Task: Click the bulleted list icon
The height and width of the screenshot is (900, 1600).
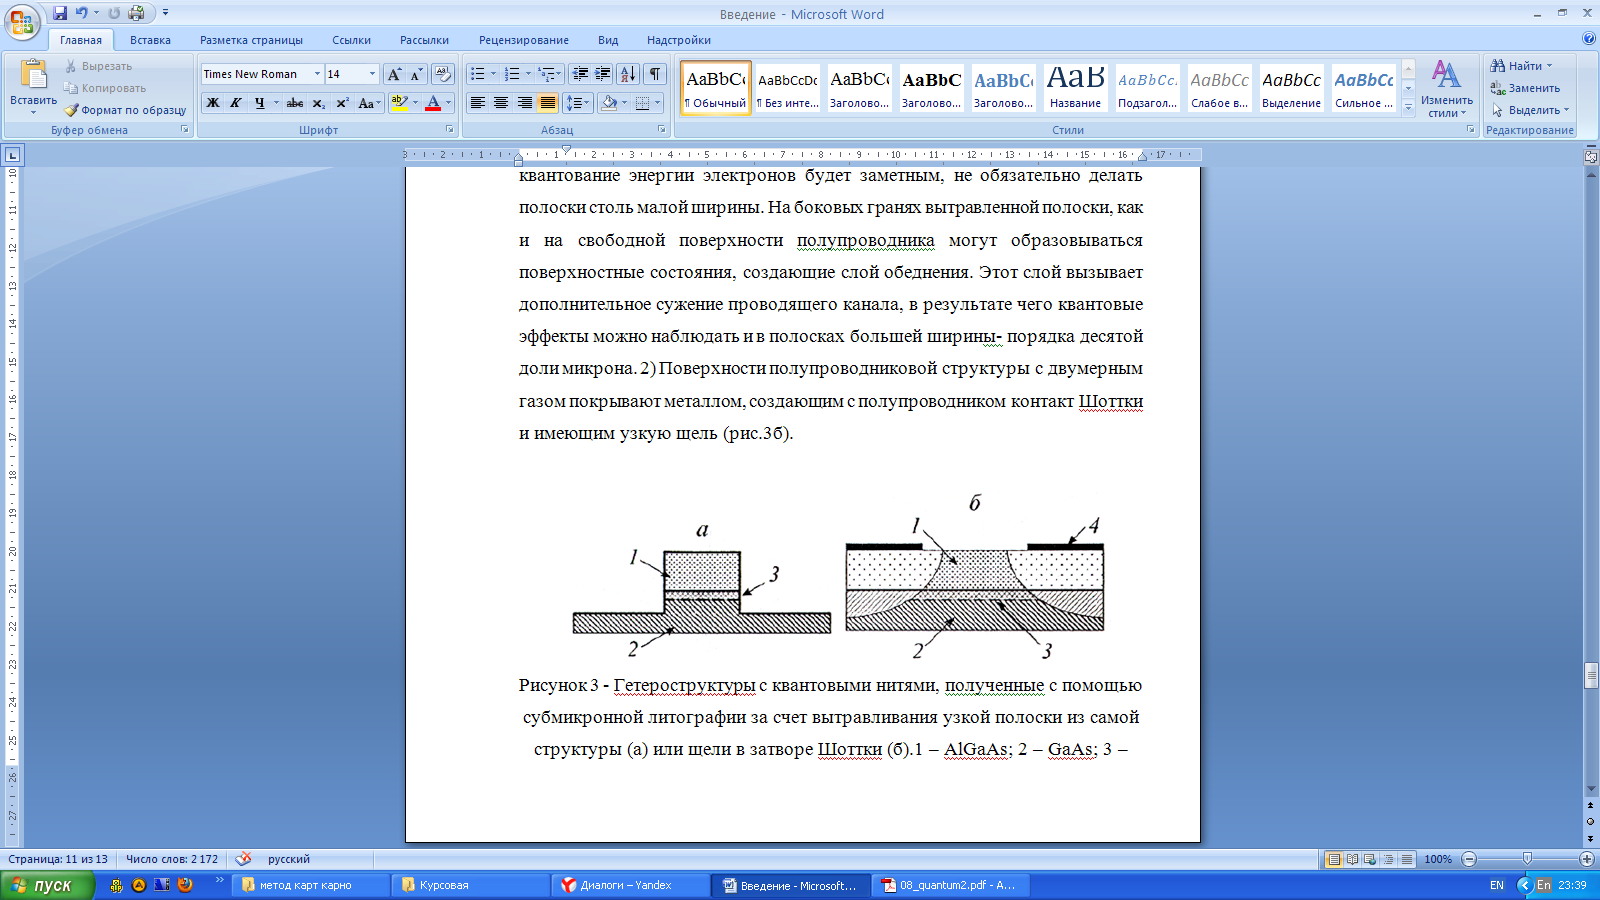Action: [x=478, y=74]
